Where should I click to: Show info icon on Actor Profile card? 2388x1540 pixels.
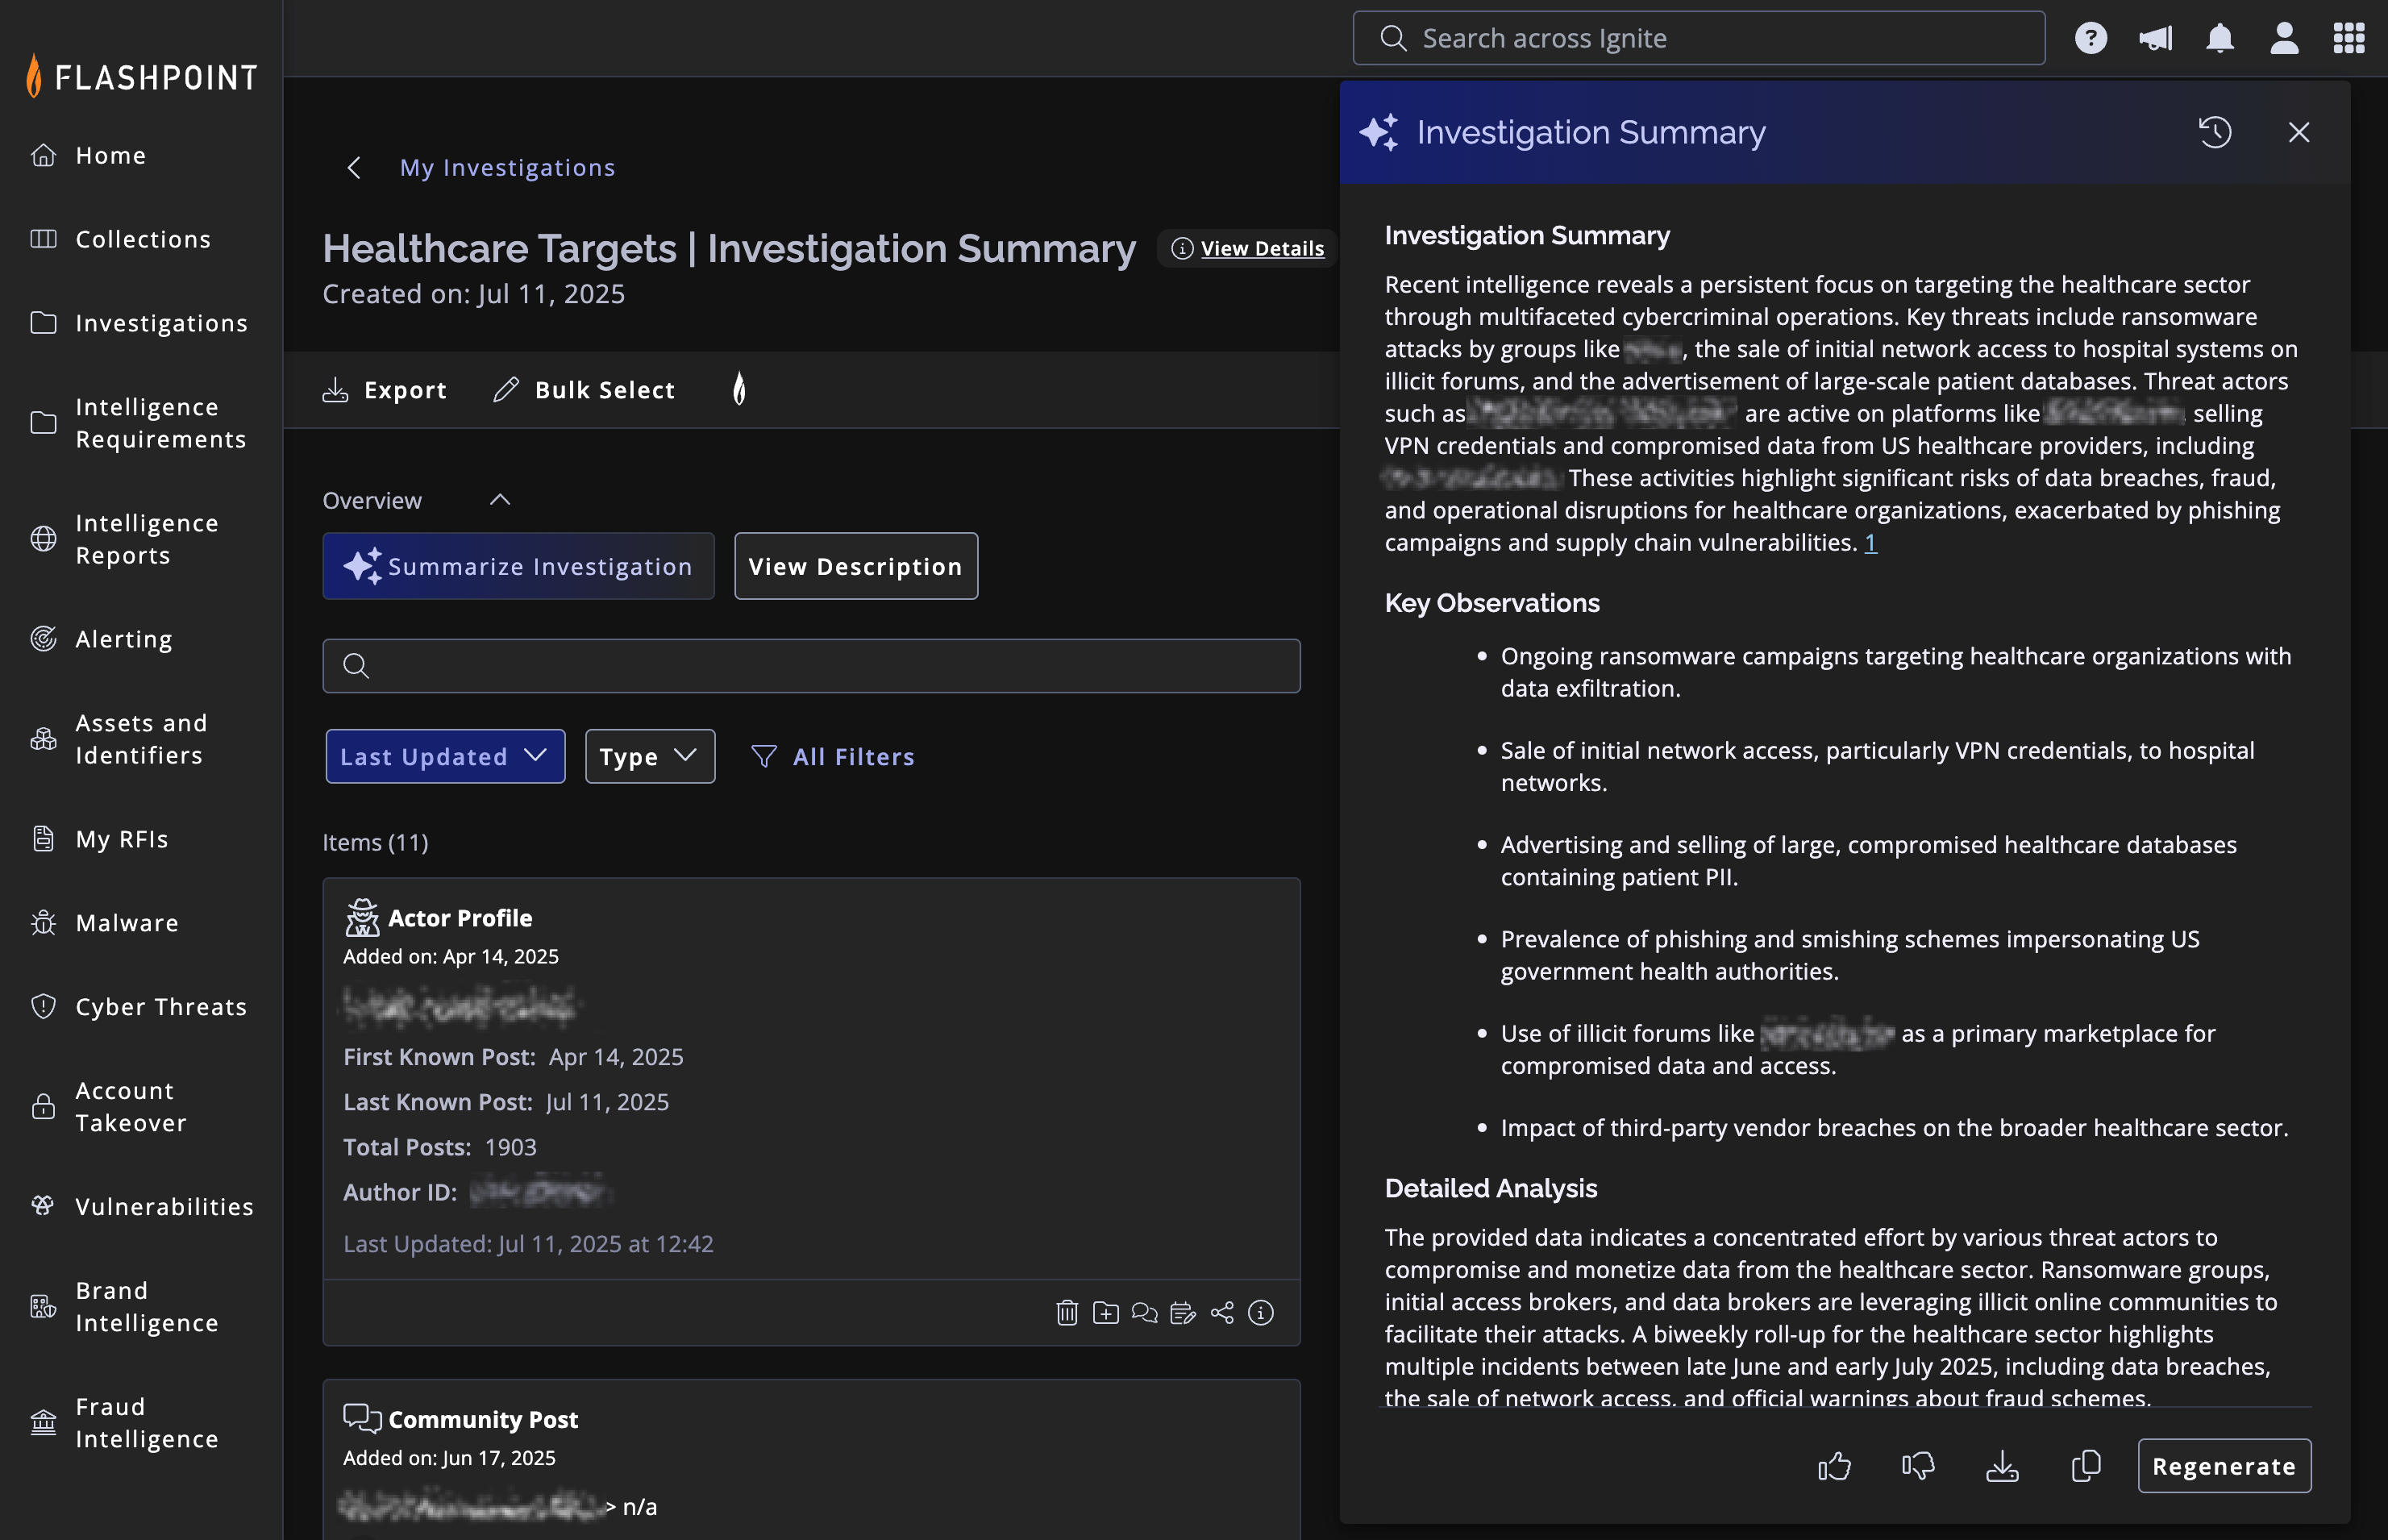coord(1261,1312)
